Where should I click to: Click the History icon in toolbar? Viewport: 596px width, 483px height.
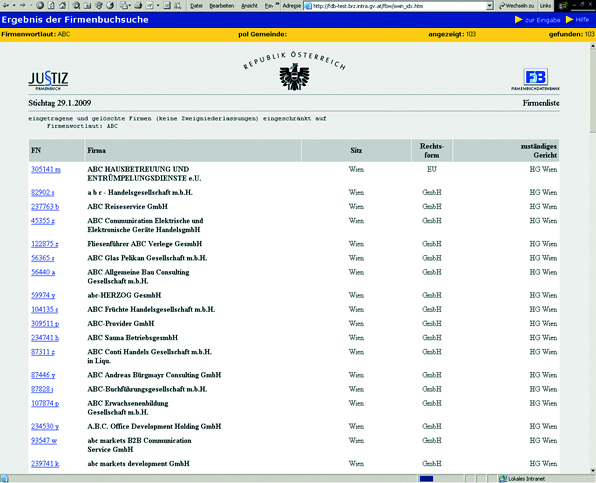click(110, 5)
